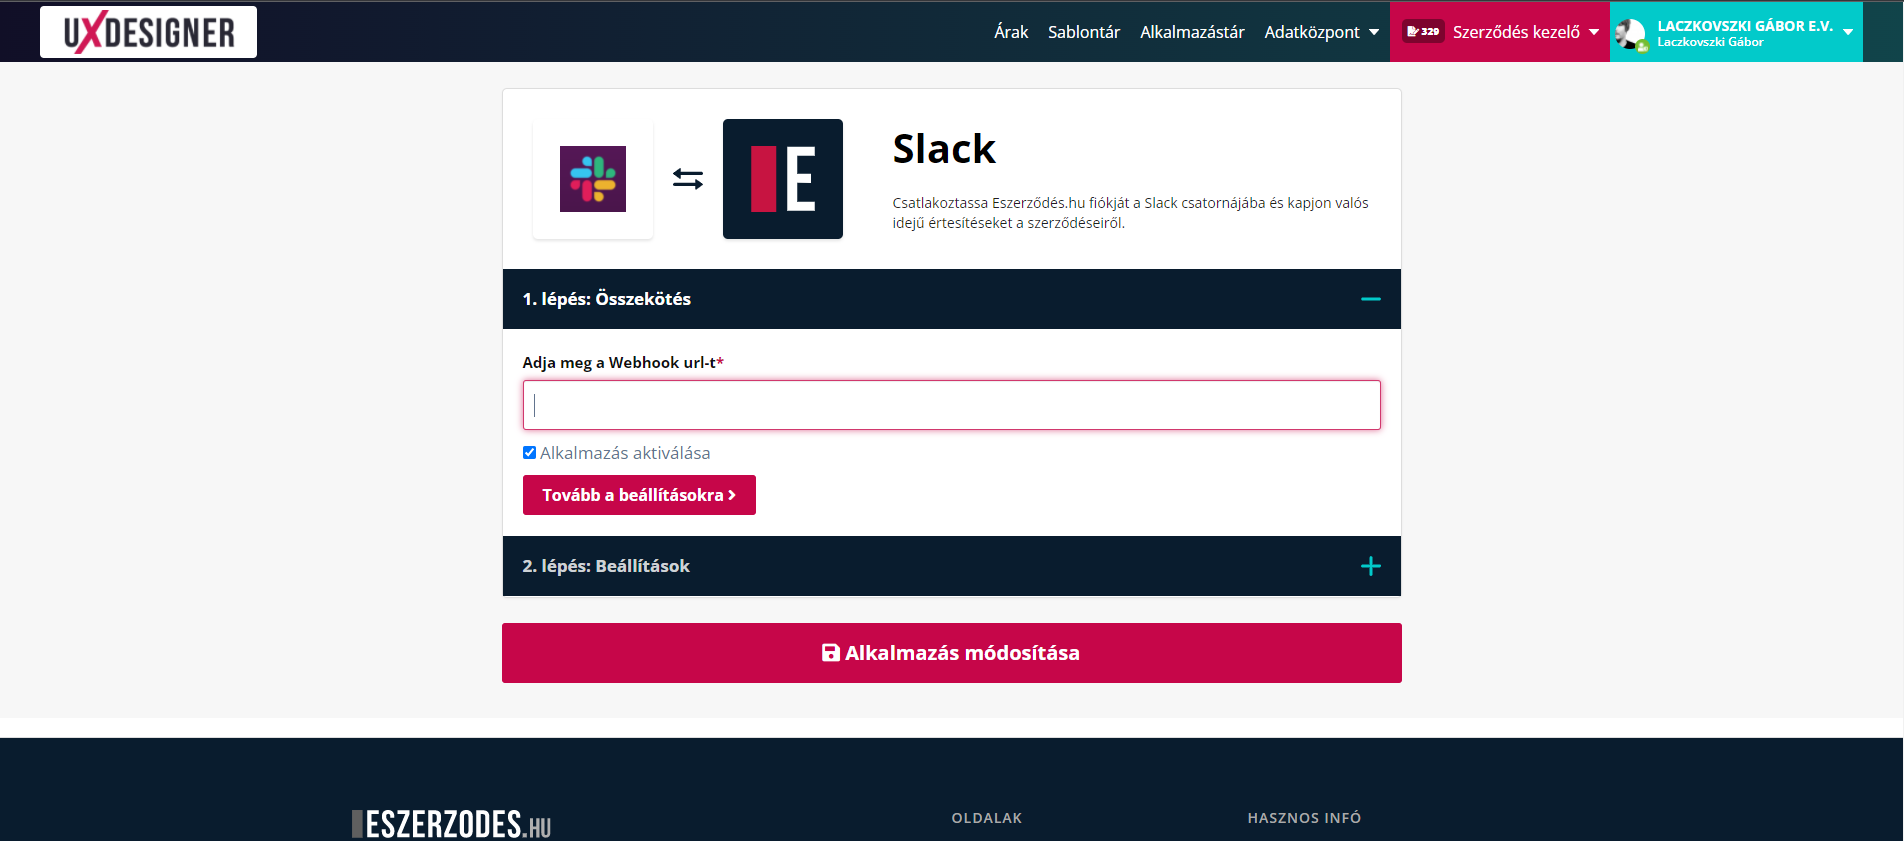Click the Alkalmazás módosítása save button

point(951,653)
